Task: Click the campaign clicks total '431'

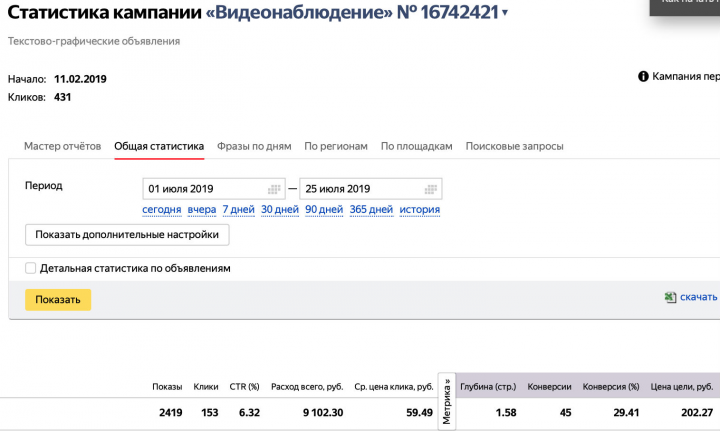Action: tap(62, 97)
